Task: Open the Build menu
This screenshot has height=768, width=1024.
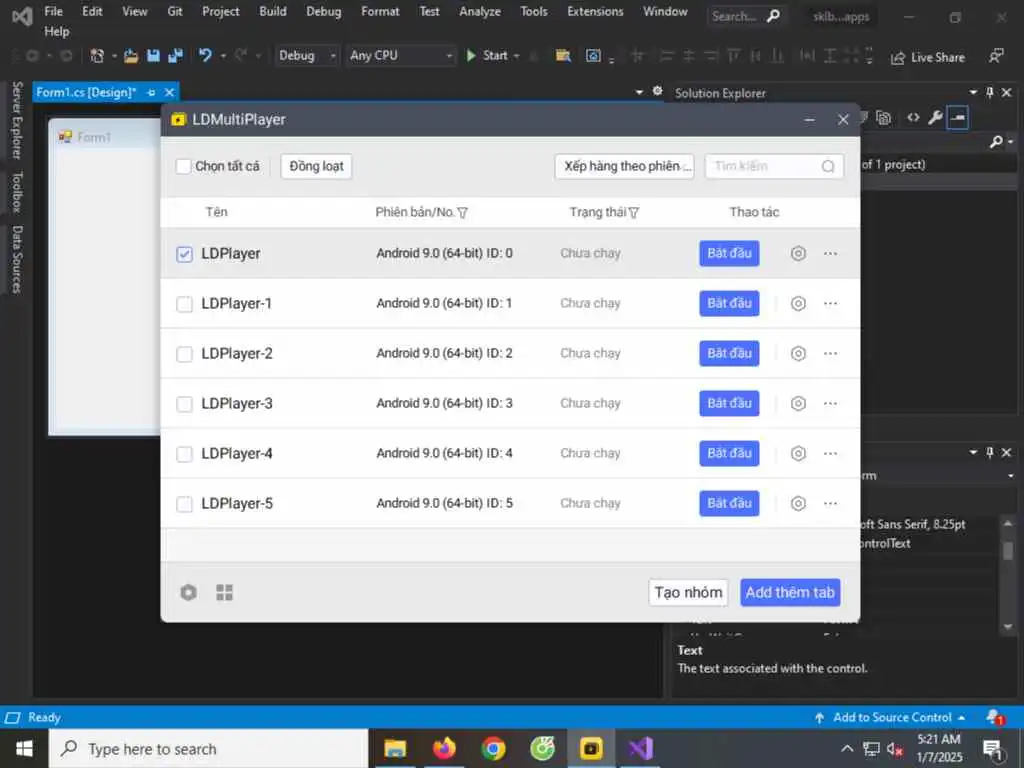Action: tap(273, 12)
